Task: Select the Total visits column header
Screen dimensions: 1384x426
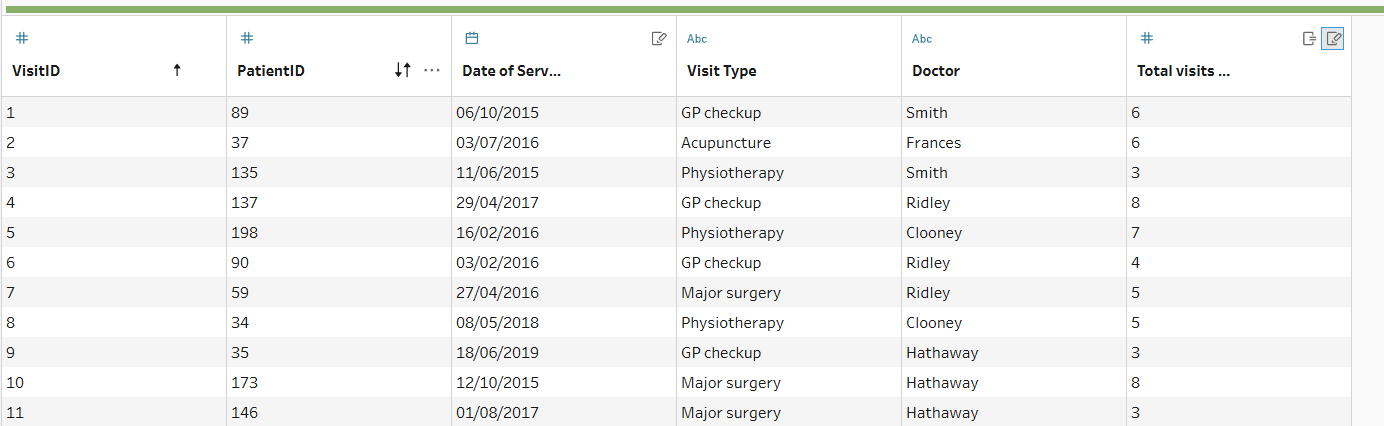Action: tap(1183, 71)
